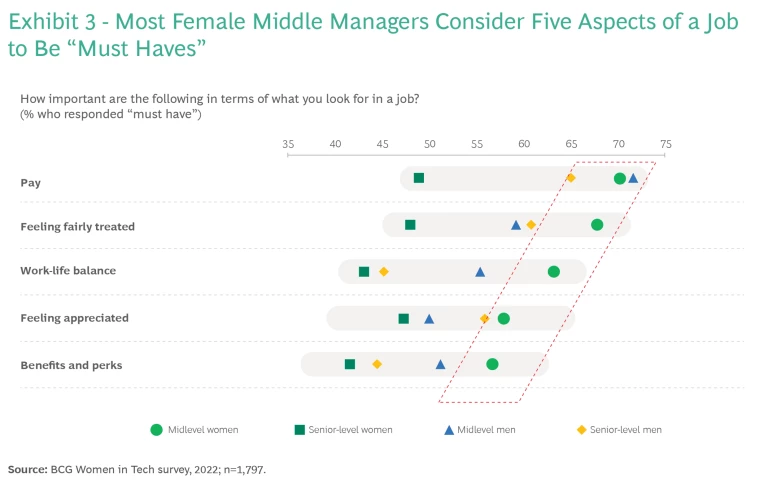Select the Pay row label
Image resolution: width=768 pixels, height=487 pixels.
31,182
